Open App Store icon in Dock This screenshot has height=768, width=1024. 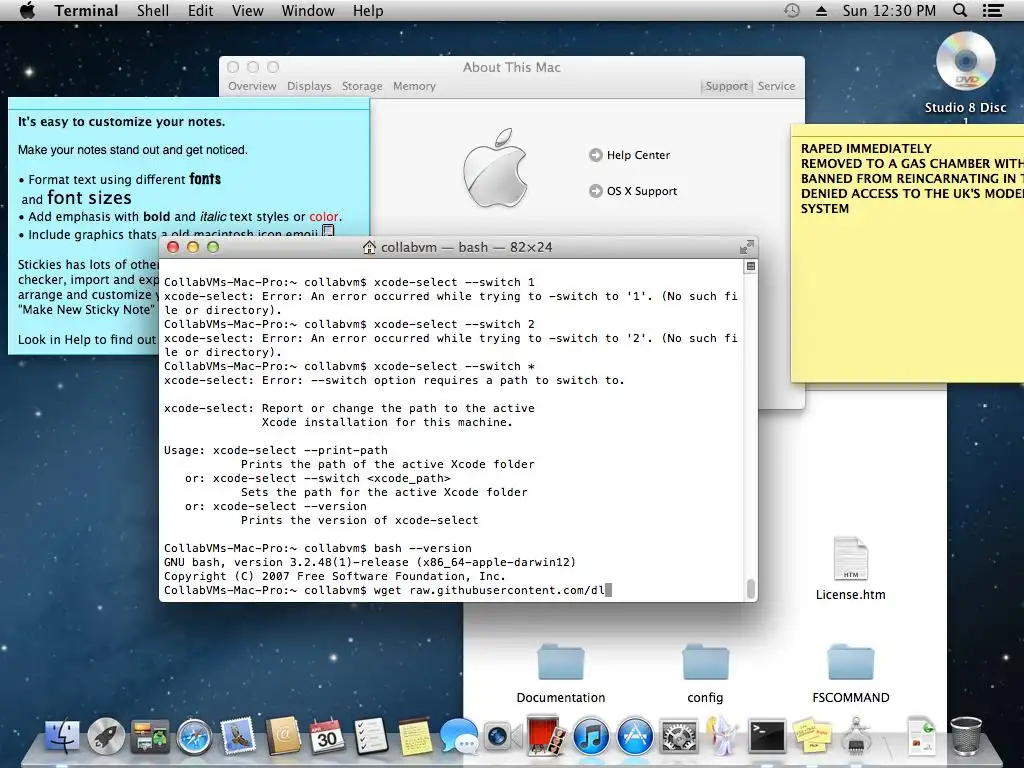pyautogui.click(x=635, y=737)
